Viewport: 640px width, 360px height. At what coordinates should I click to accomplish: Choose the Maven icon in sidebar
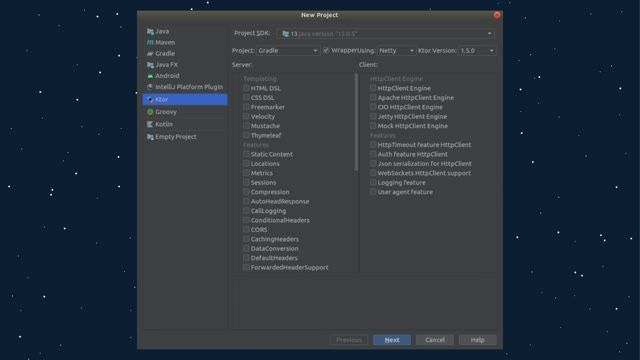[x=150, y=42]
